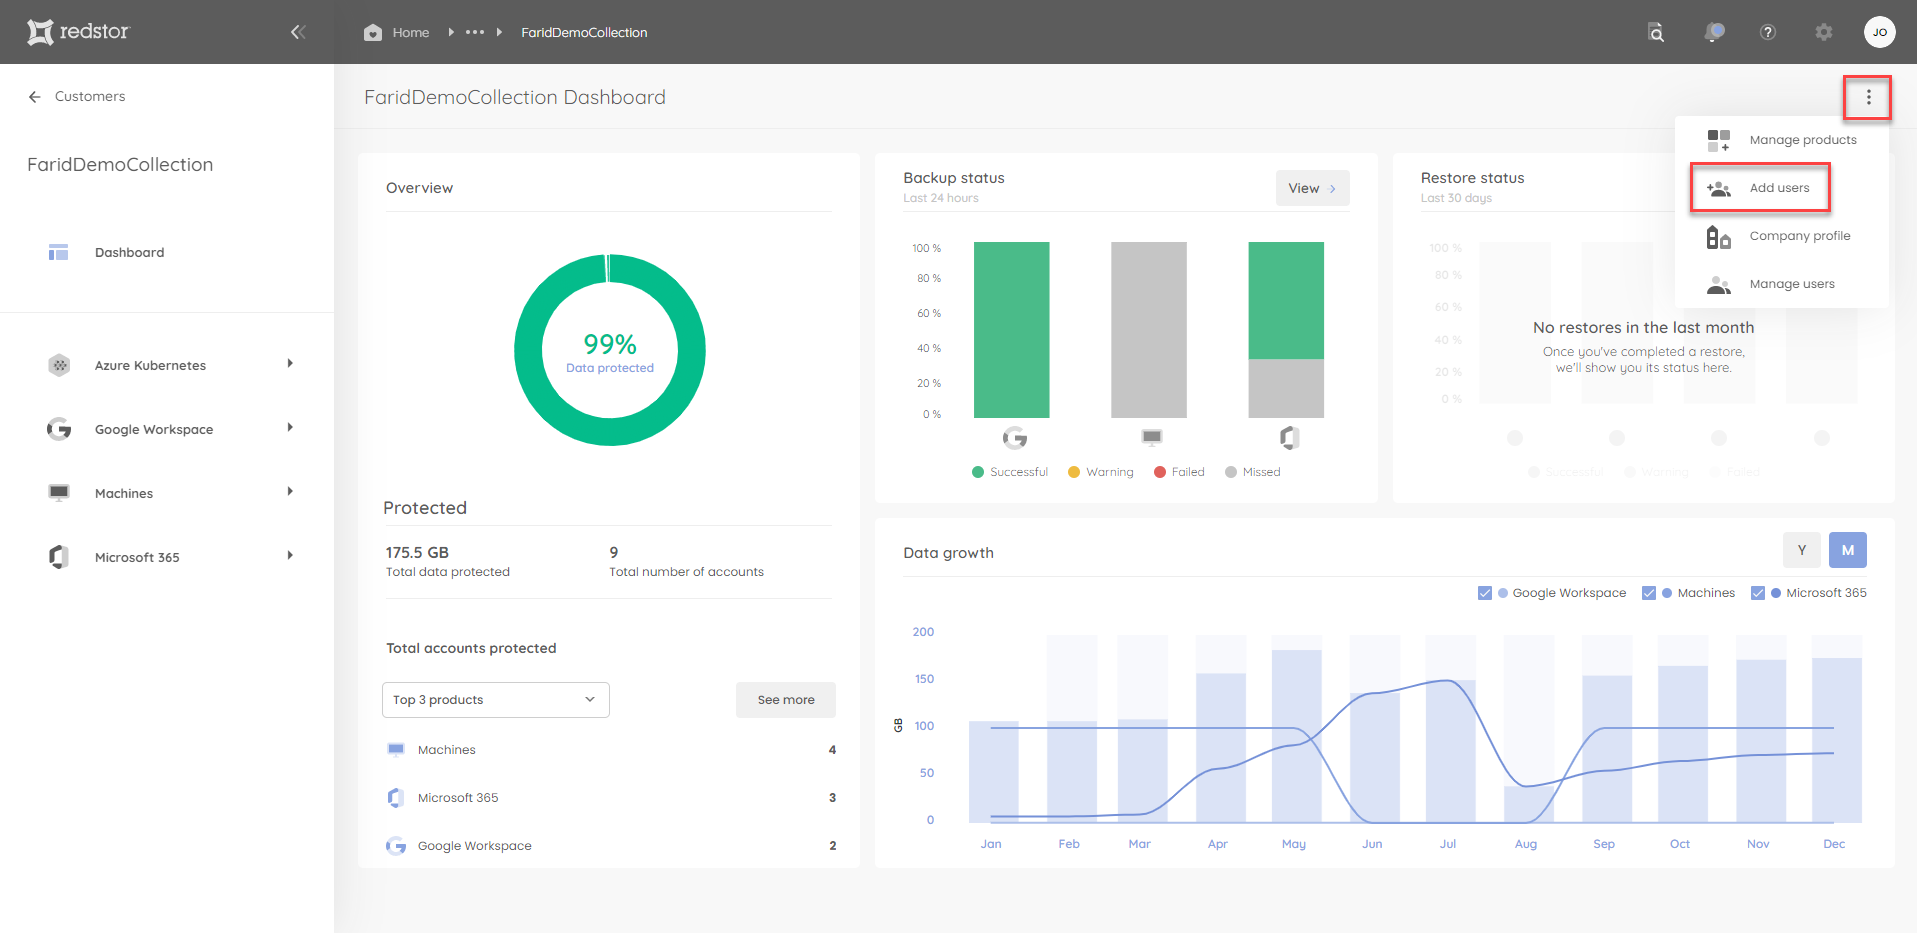Switch data growth to yearly (Y)
This screenshot has height=933, width=1917.
(1802, 550)
